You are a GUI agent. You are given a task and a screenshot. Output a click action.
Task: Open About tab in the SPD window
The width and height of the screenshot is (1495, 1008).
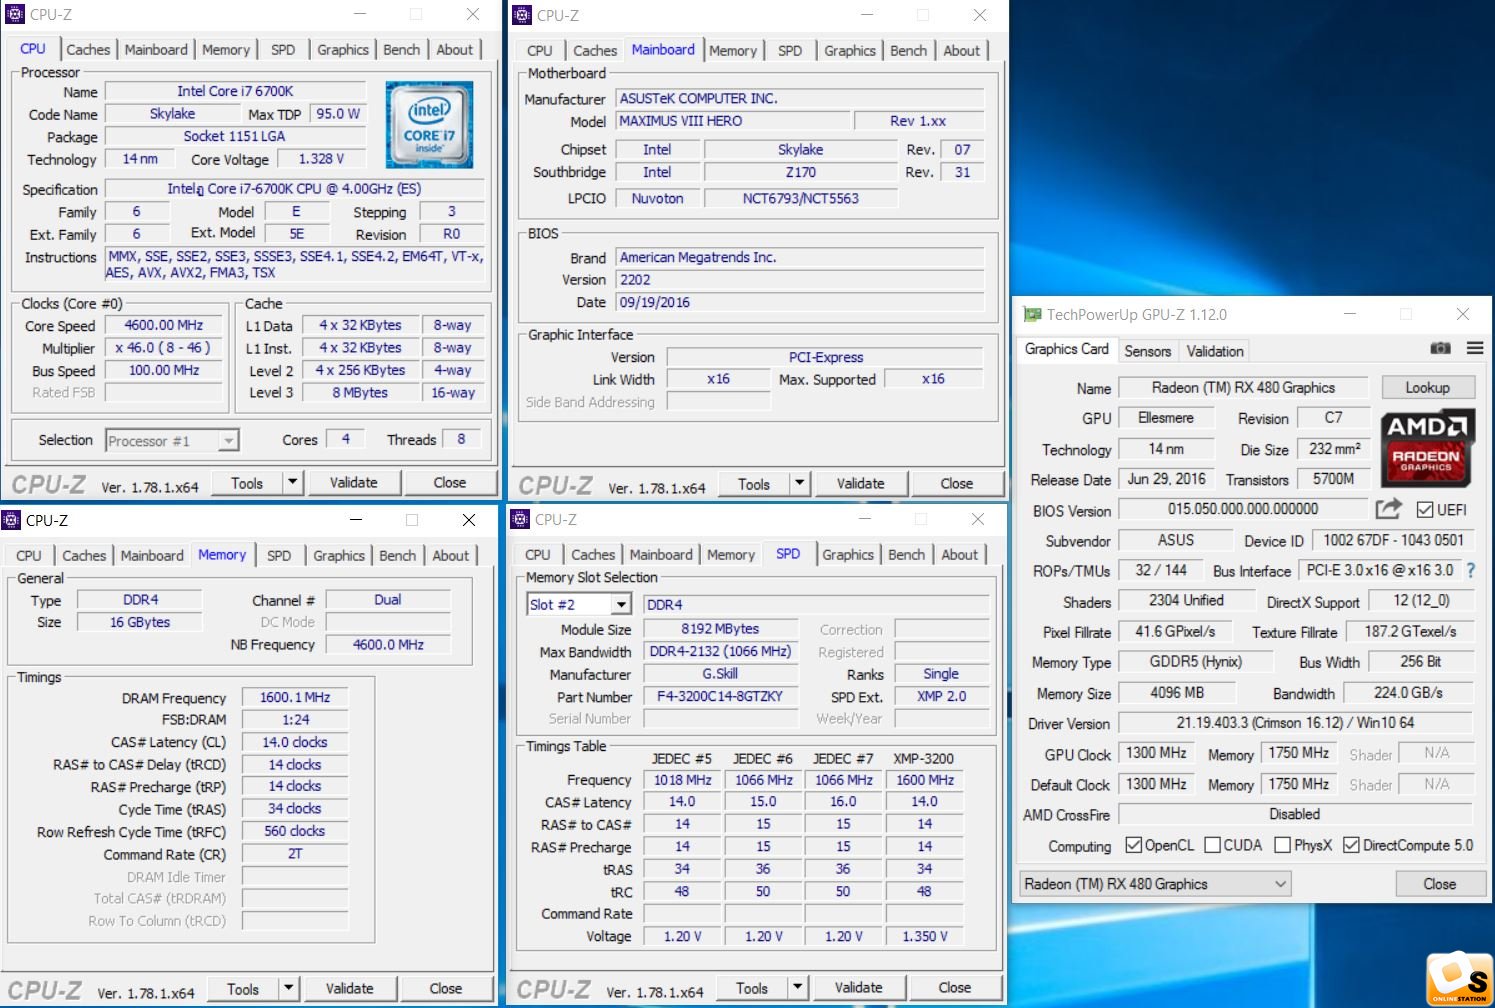959,554
